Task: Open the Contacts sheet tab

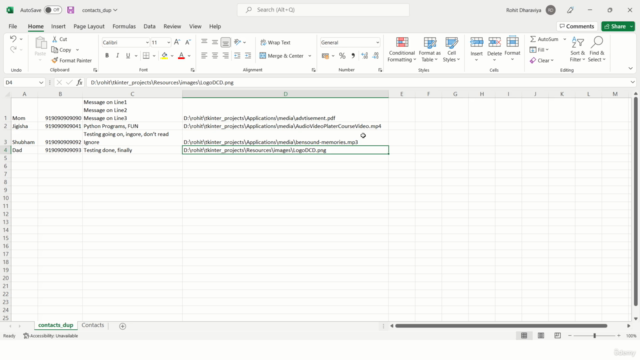Action: coord(93,325)
